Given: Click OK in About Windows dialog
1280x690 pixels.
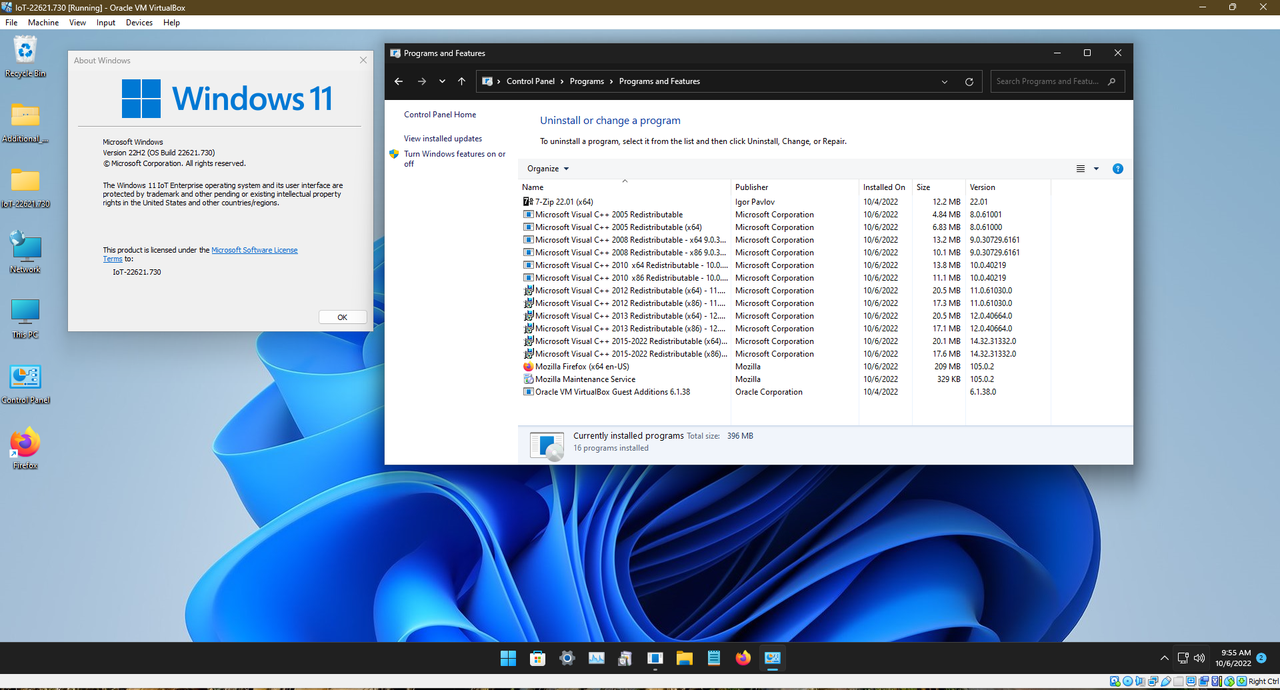Looking at the screenshot, I should (x=342, y=317).
